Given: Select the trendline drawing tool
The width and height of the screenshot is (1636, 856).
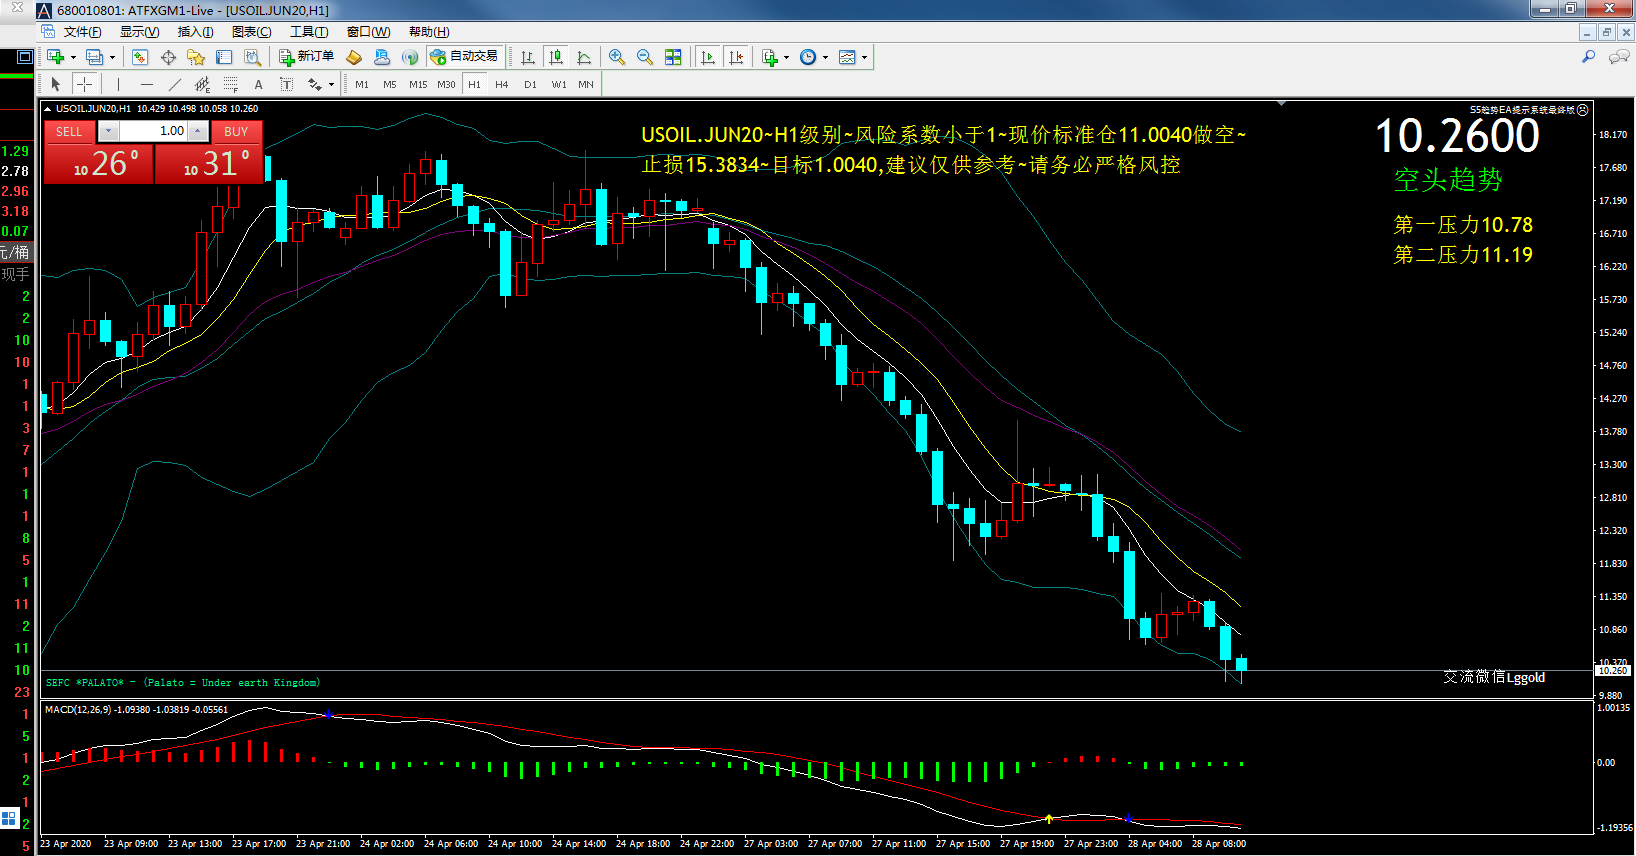Looking at the screenshot, I should (x=175, y=84).
